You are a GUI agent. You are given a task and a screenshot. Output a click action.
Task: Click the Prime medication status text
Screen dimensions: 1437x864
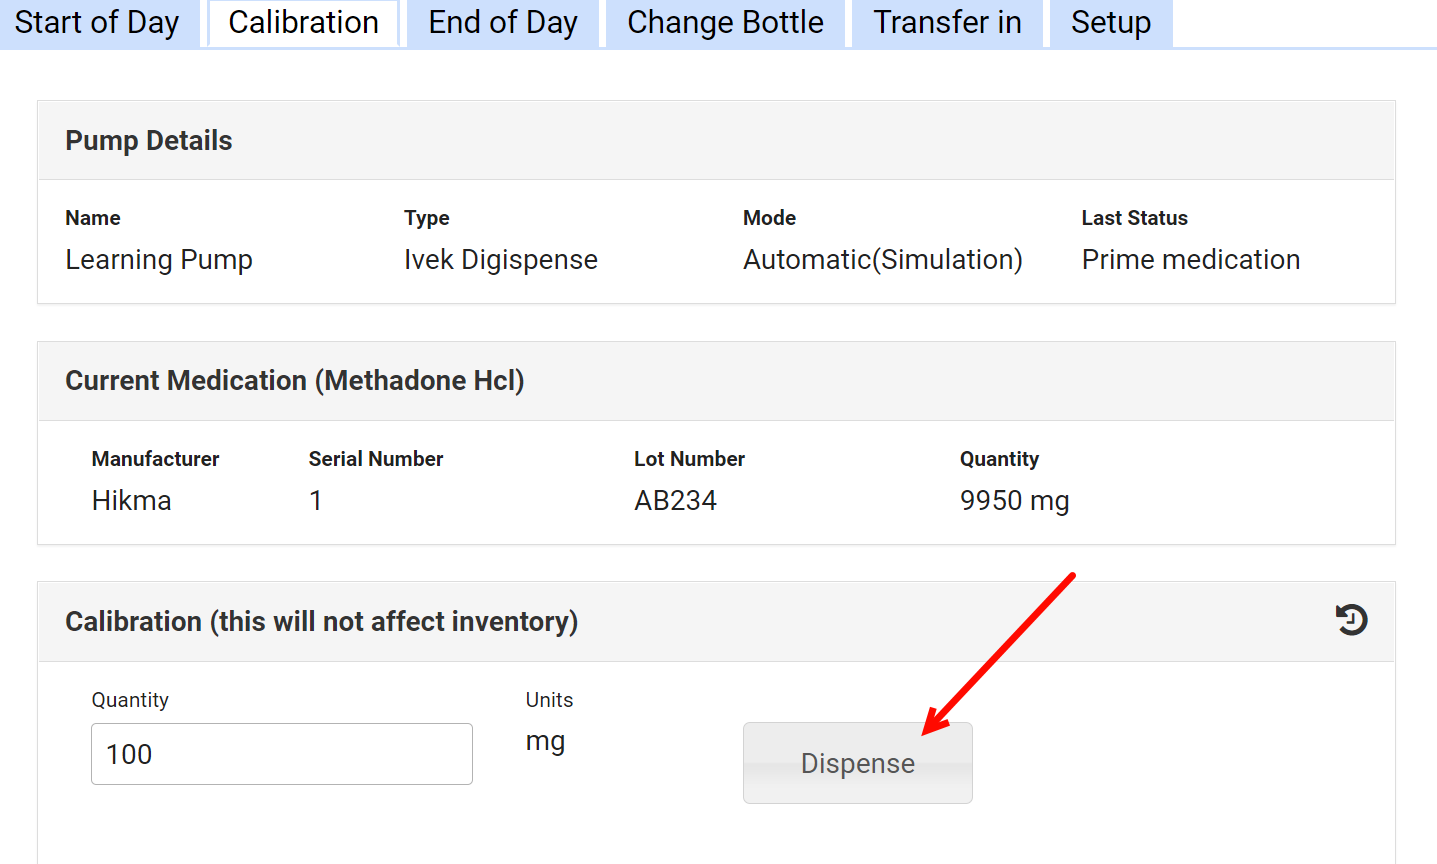[1190, 260]
